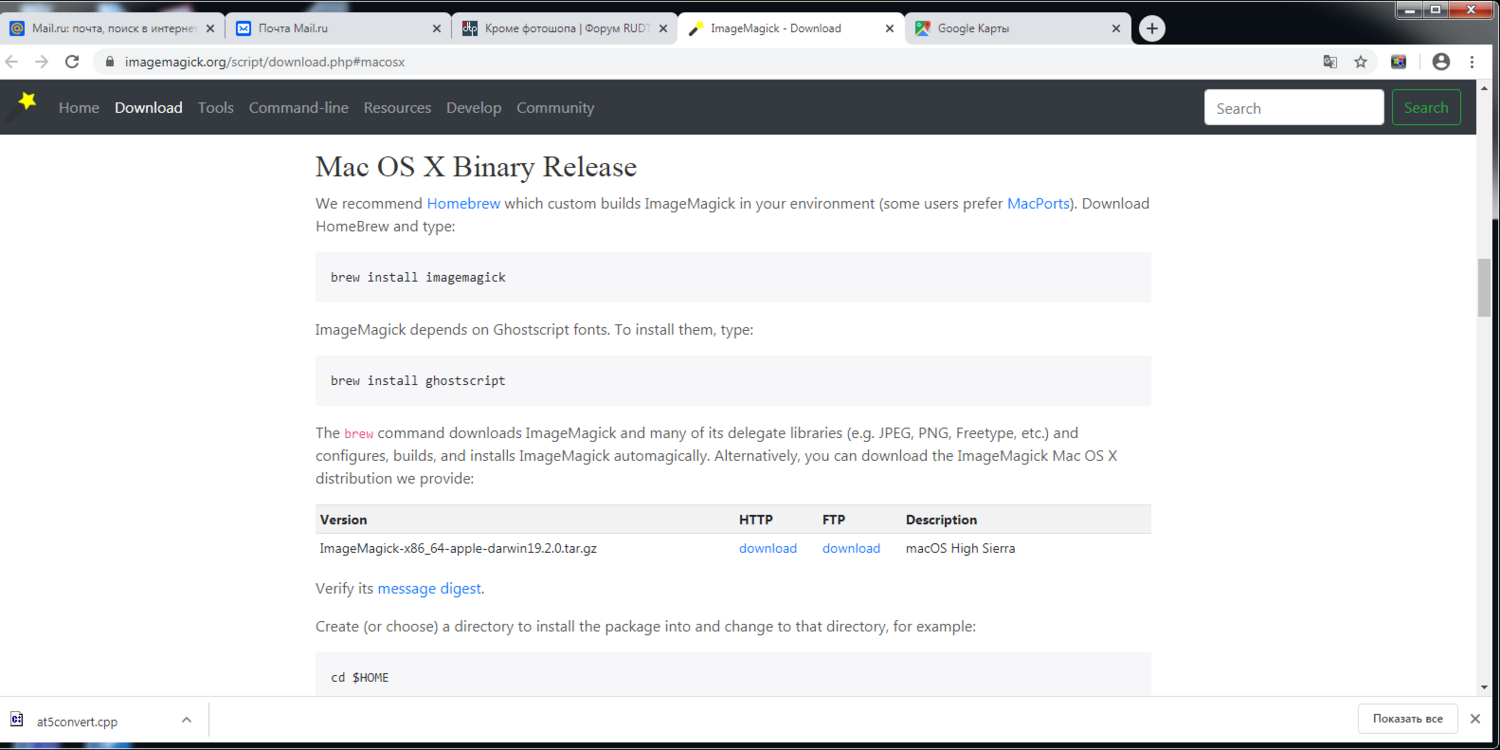Screen dimensions: 1500x750
Task: Click the padlock site info icon
Action: click(110, 62)
